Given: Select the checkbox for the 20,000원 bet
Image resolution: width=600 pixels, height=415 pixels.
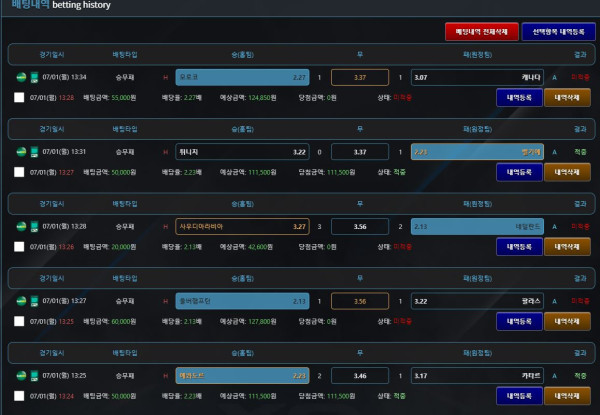Looking at the screenshot, I should [19, 247].
